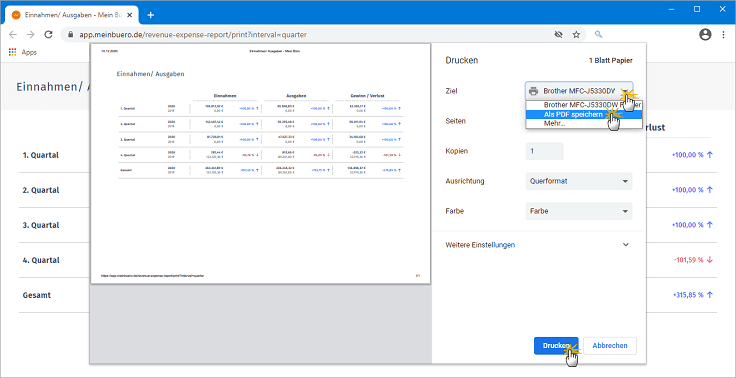Open the Apps grid shortcut

point(23,52)
